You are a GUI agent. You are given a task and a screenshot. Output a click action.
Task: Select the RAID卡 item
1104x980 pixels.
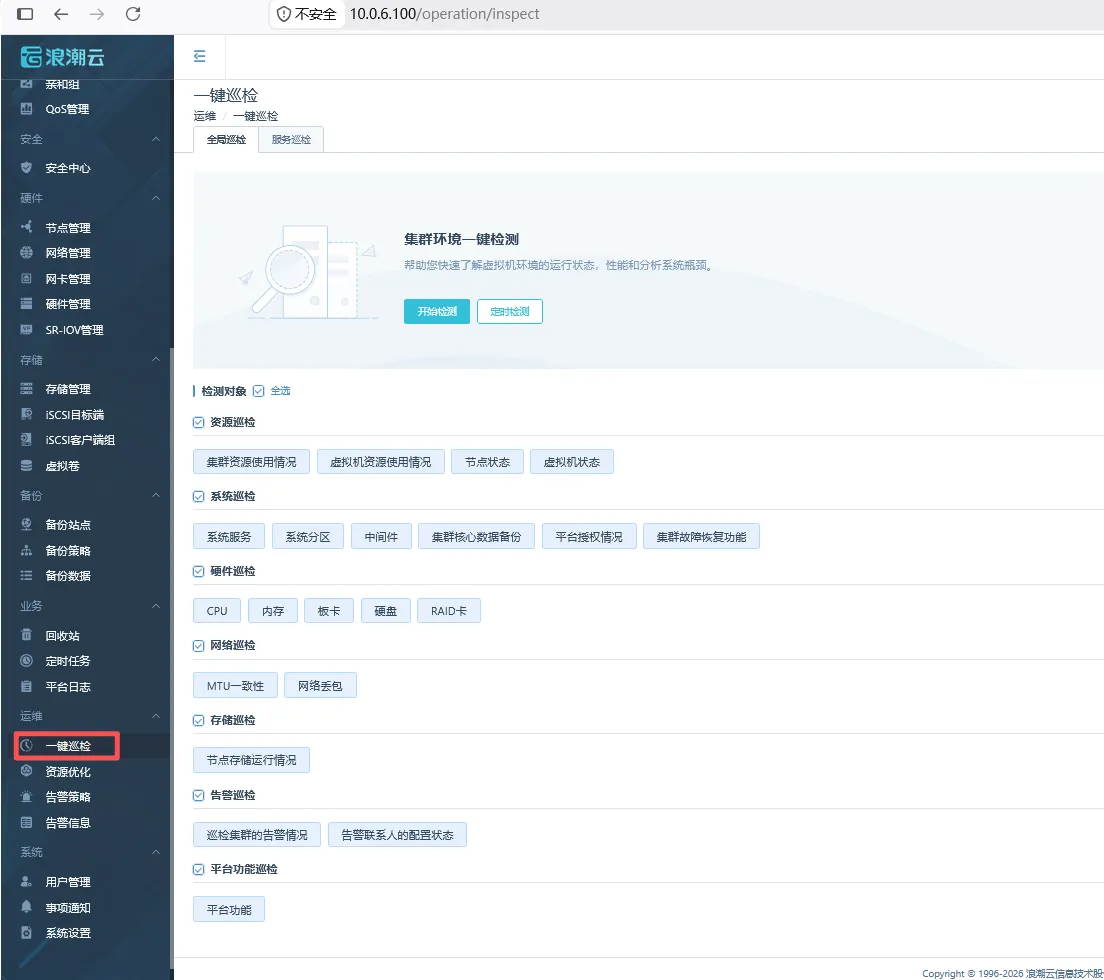(449, 610)
